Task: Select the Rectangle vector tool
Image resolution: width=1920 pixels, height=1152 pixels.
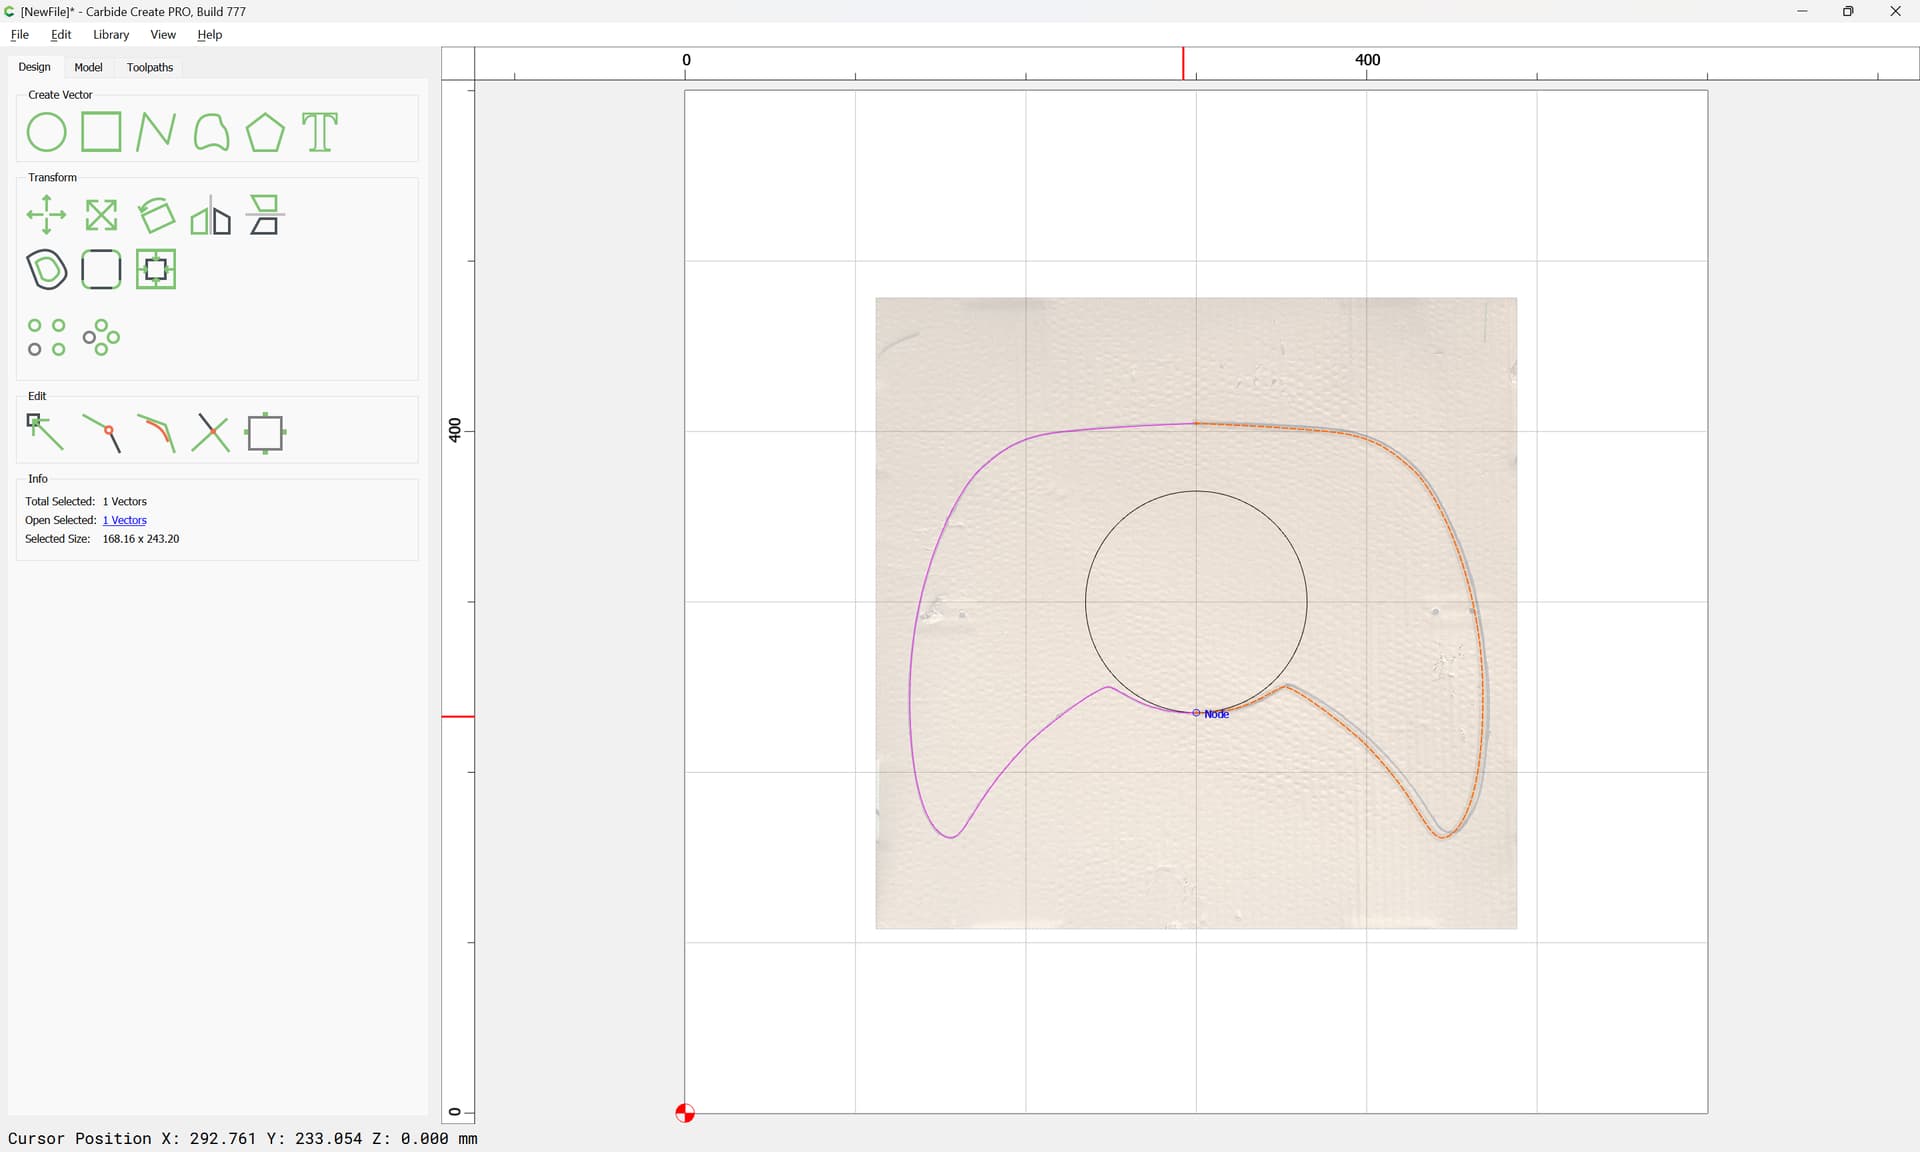Action: tap(101, 132)
